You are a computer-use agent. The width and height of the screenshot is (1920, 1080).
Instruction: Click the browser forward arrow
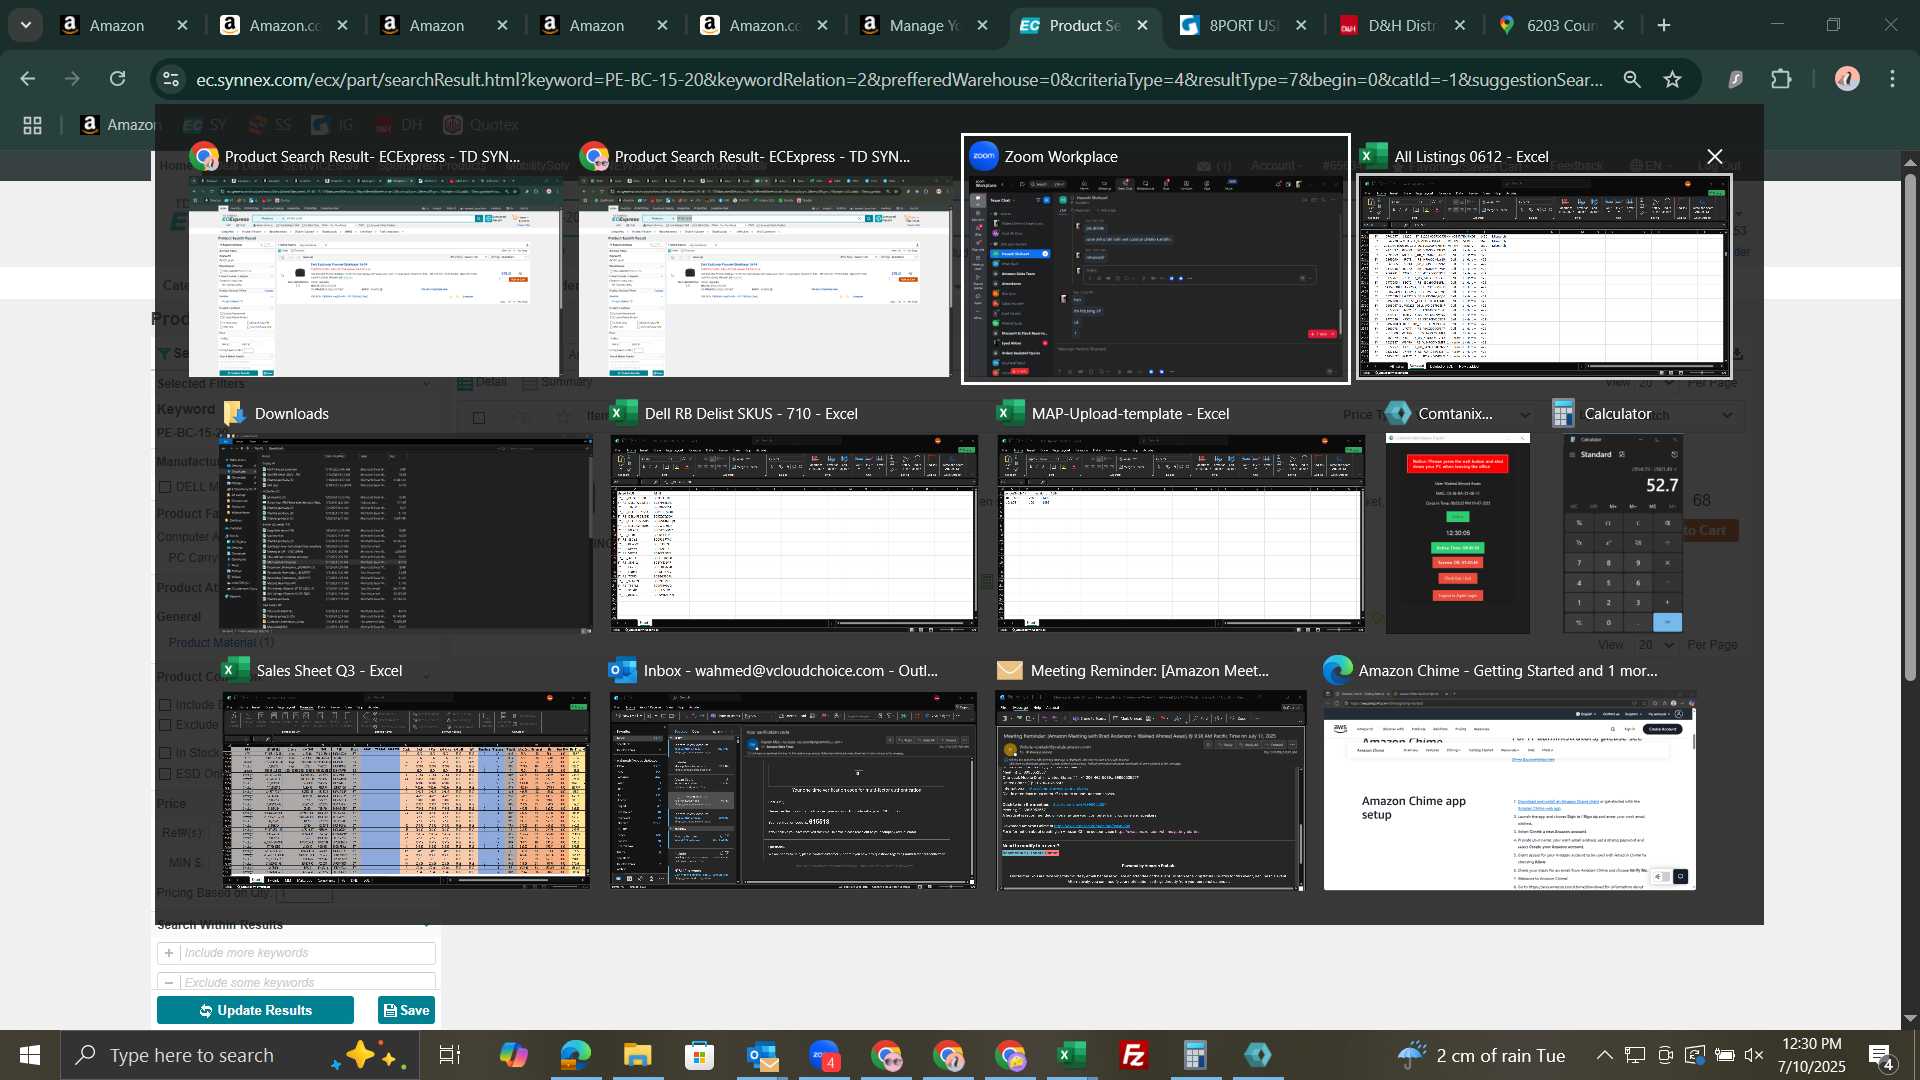point(72,79)
